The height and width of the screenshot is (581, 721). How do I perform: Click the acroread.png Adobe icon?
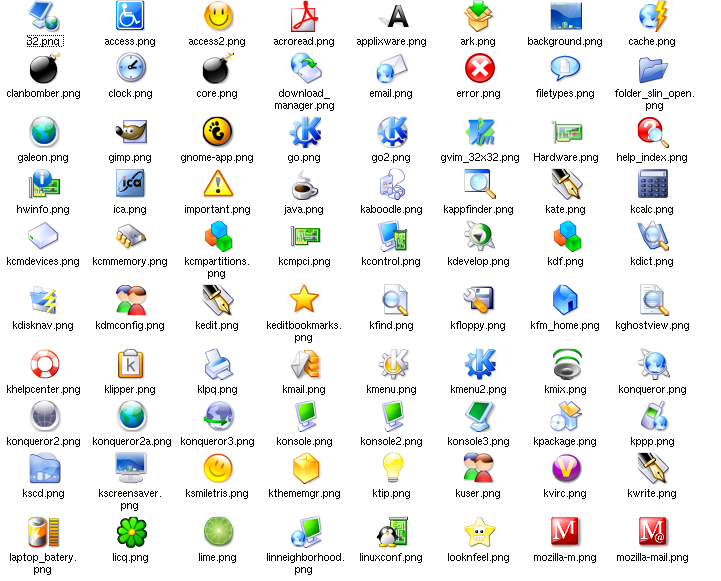(x=304, y=17)
